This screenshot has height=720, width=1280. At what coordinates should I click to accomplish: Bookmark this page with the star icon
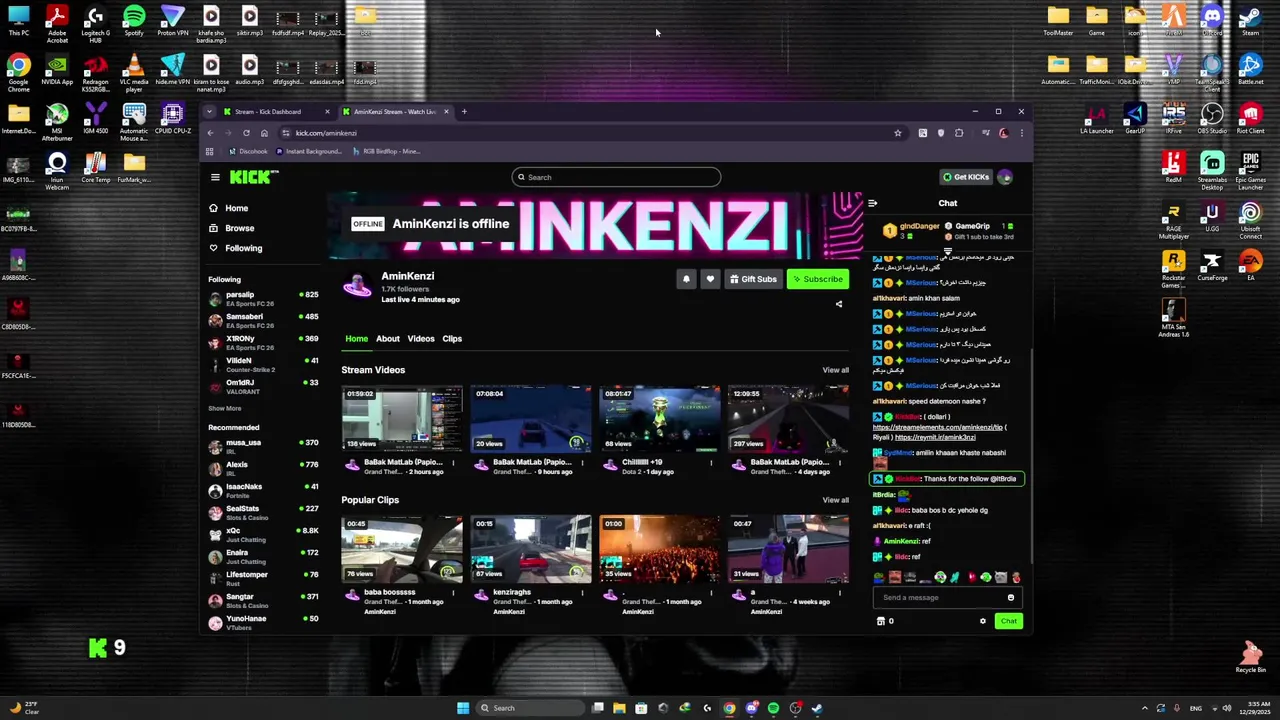click(898, 133)
